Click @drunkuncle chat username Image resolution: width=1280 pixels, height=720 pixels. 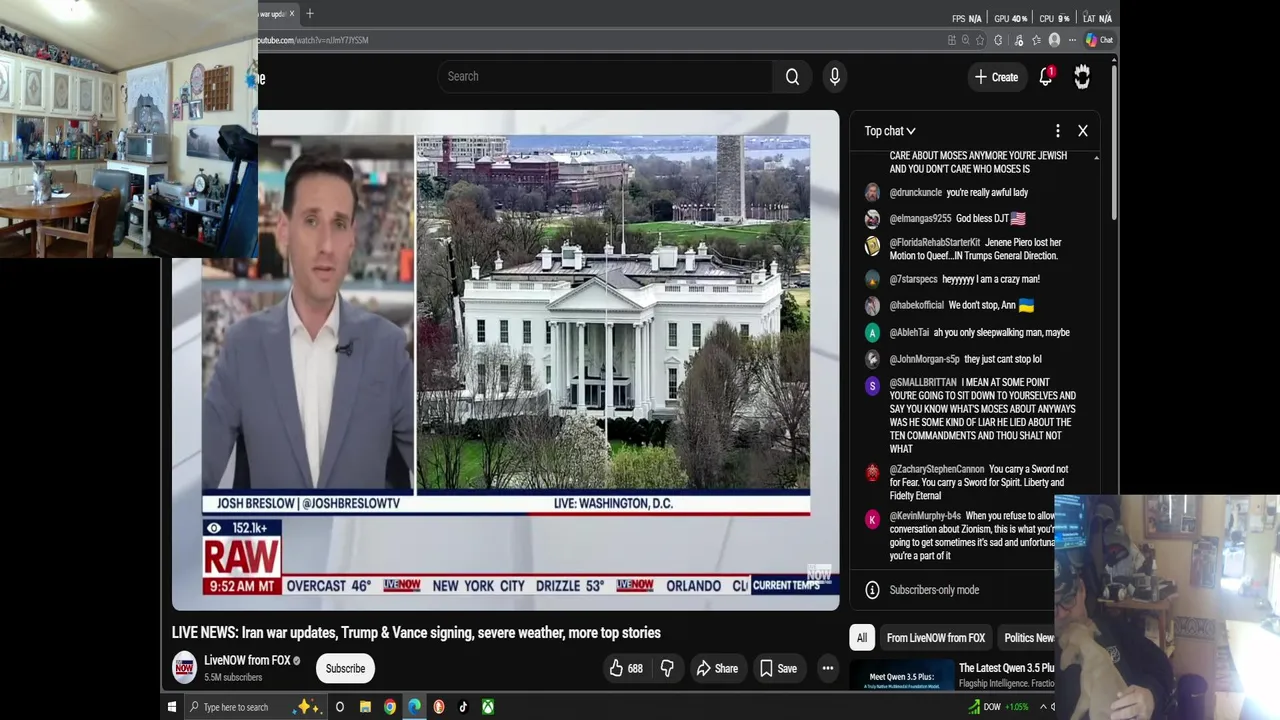pyautogui.click(x=916, y=193)
